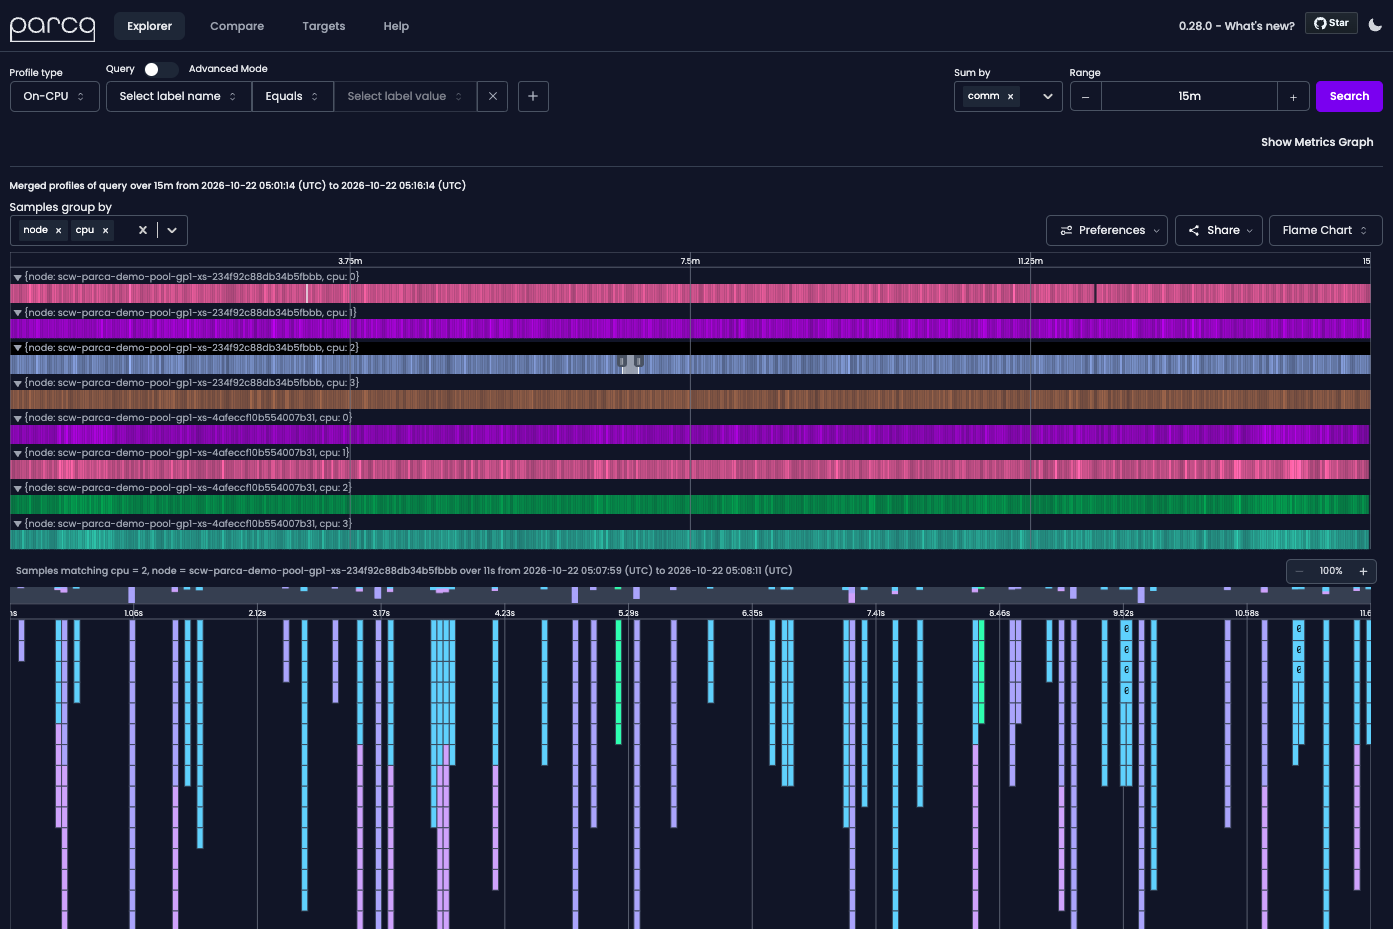Image resolution: width=1393 pixels, height=929 pixels.
Task: Open the Targets tab
Action: tap(324, 26)
